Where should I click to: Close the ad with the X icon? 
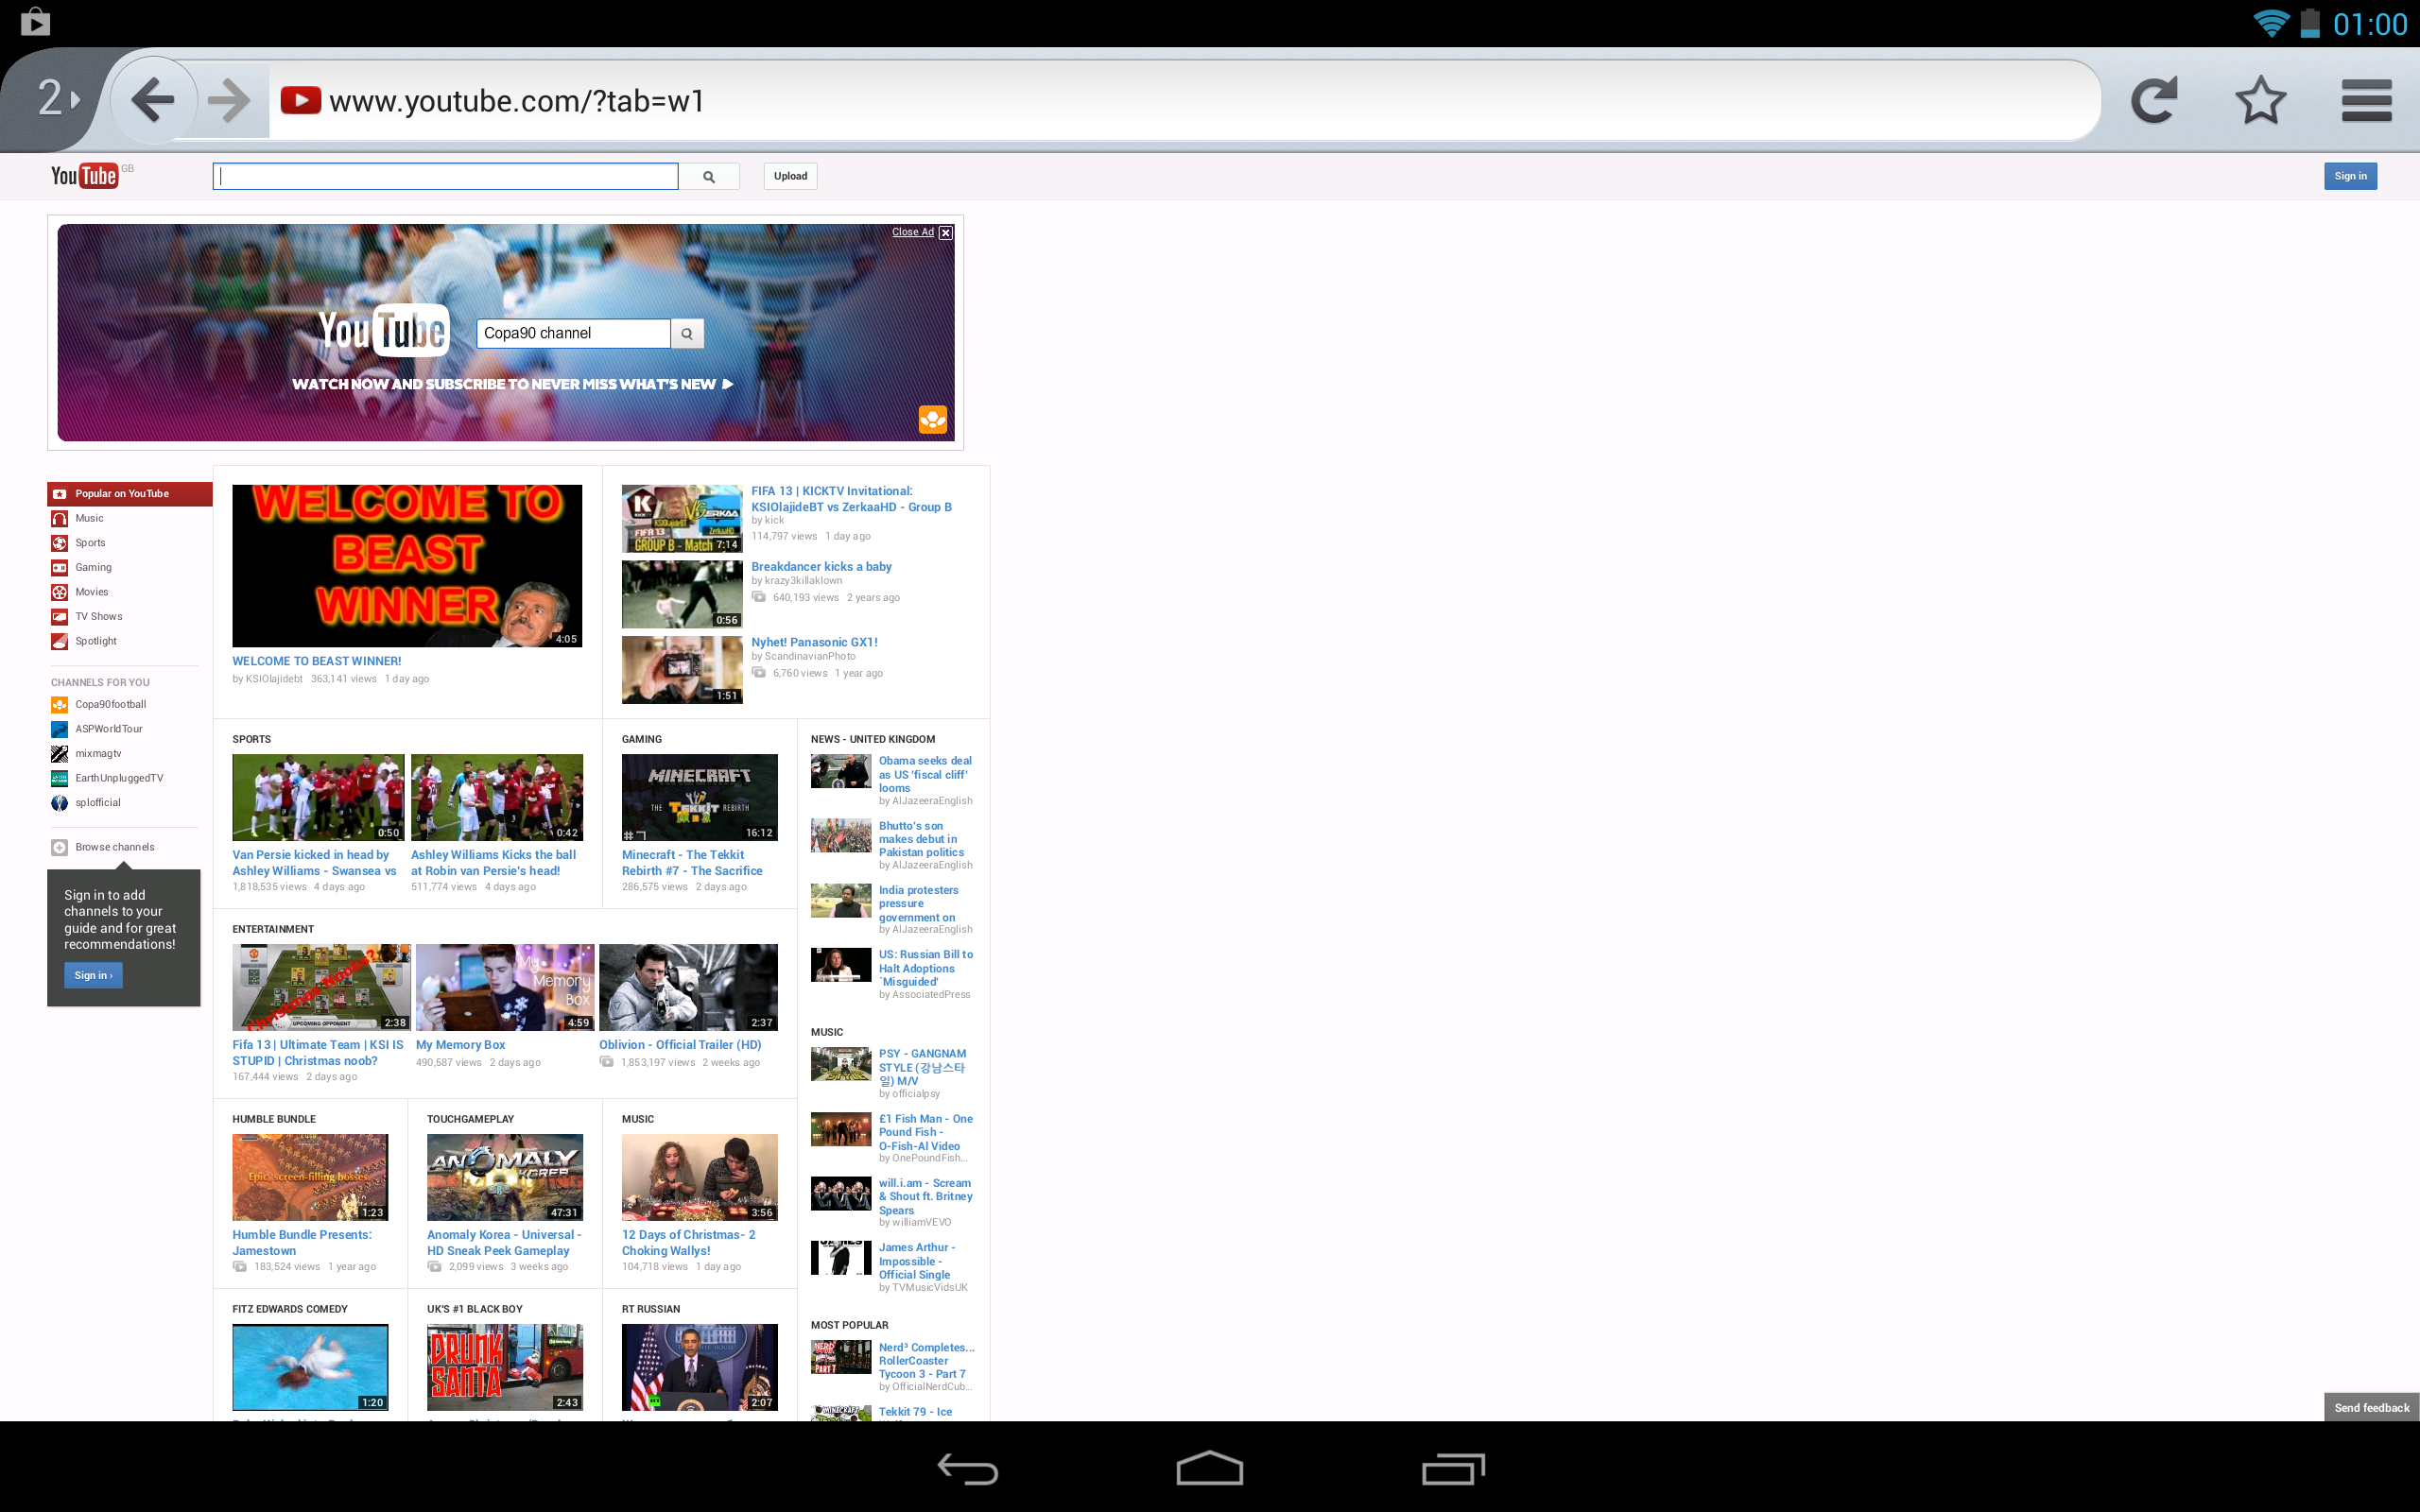point(945,232)
